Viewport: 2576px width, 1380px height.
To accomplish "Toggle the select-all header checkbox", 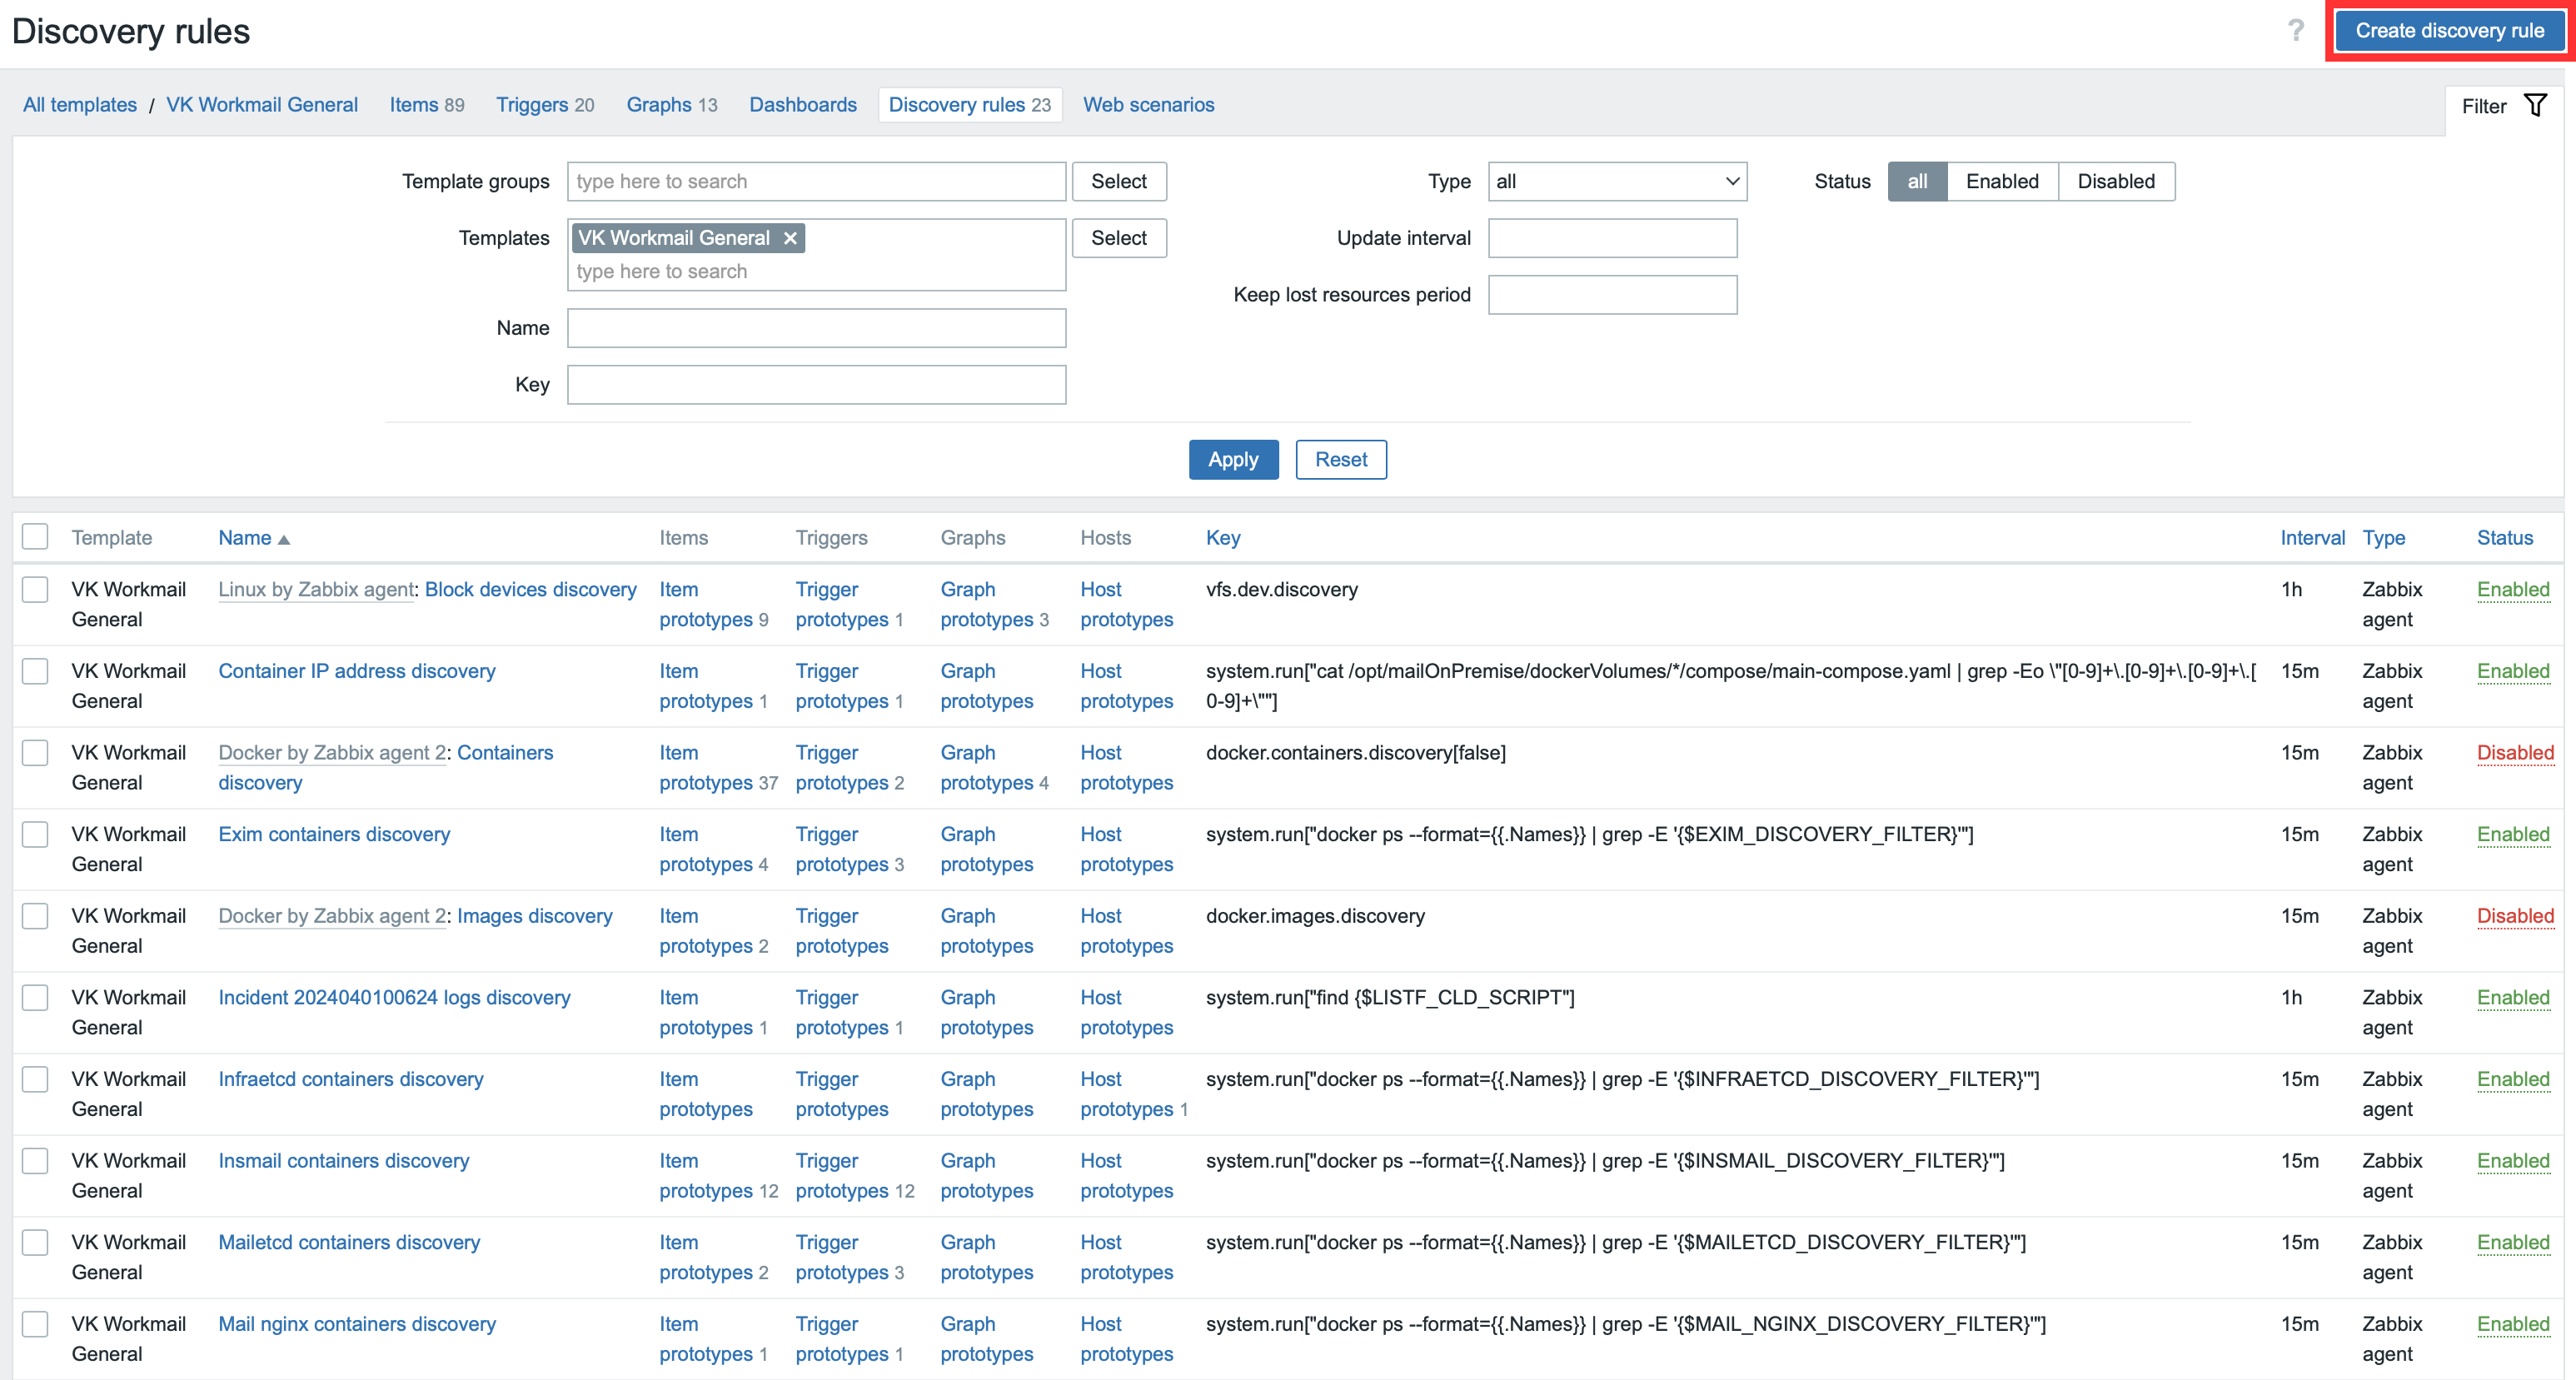I will (35, 537).
